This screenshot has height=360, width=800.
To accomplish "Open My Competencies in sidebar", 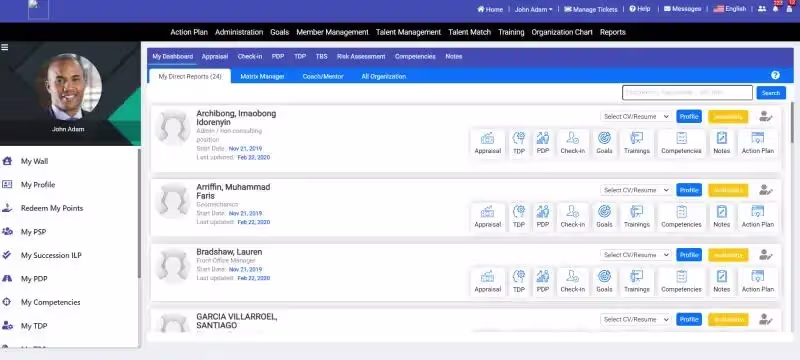I will pyautogui.click(x=51, y=302).
